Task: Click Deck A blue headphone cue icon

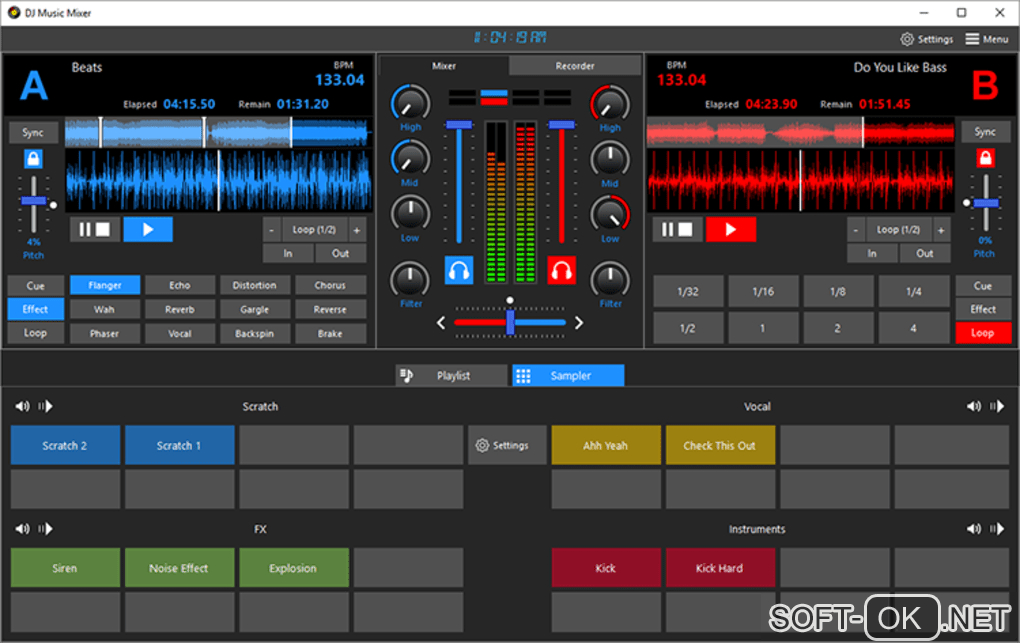Action: coord(459,270)
